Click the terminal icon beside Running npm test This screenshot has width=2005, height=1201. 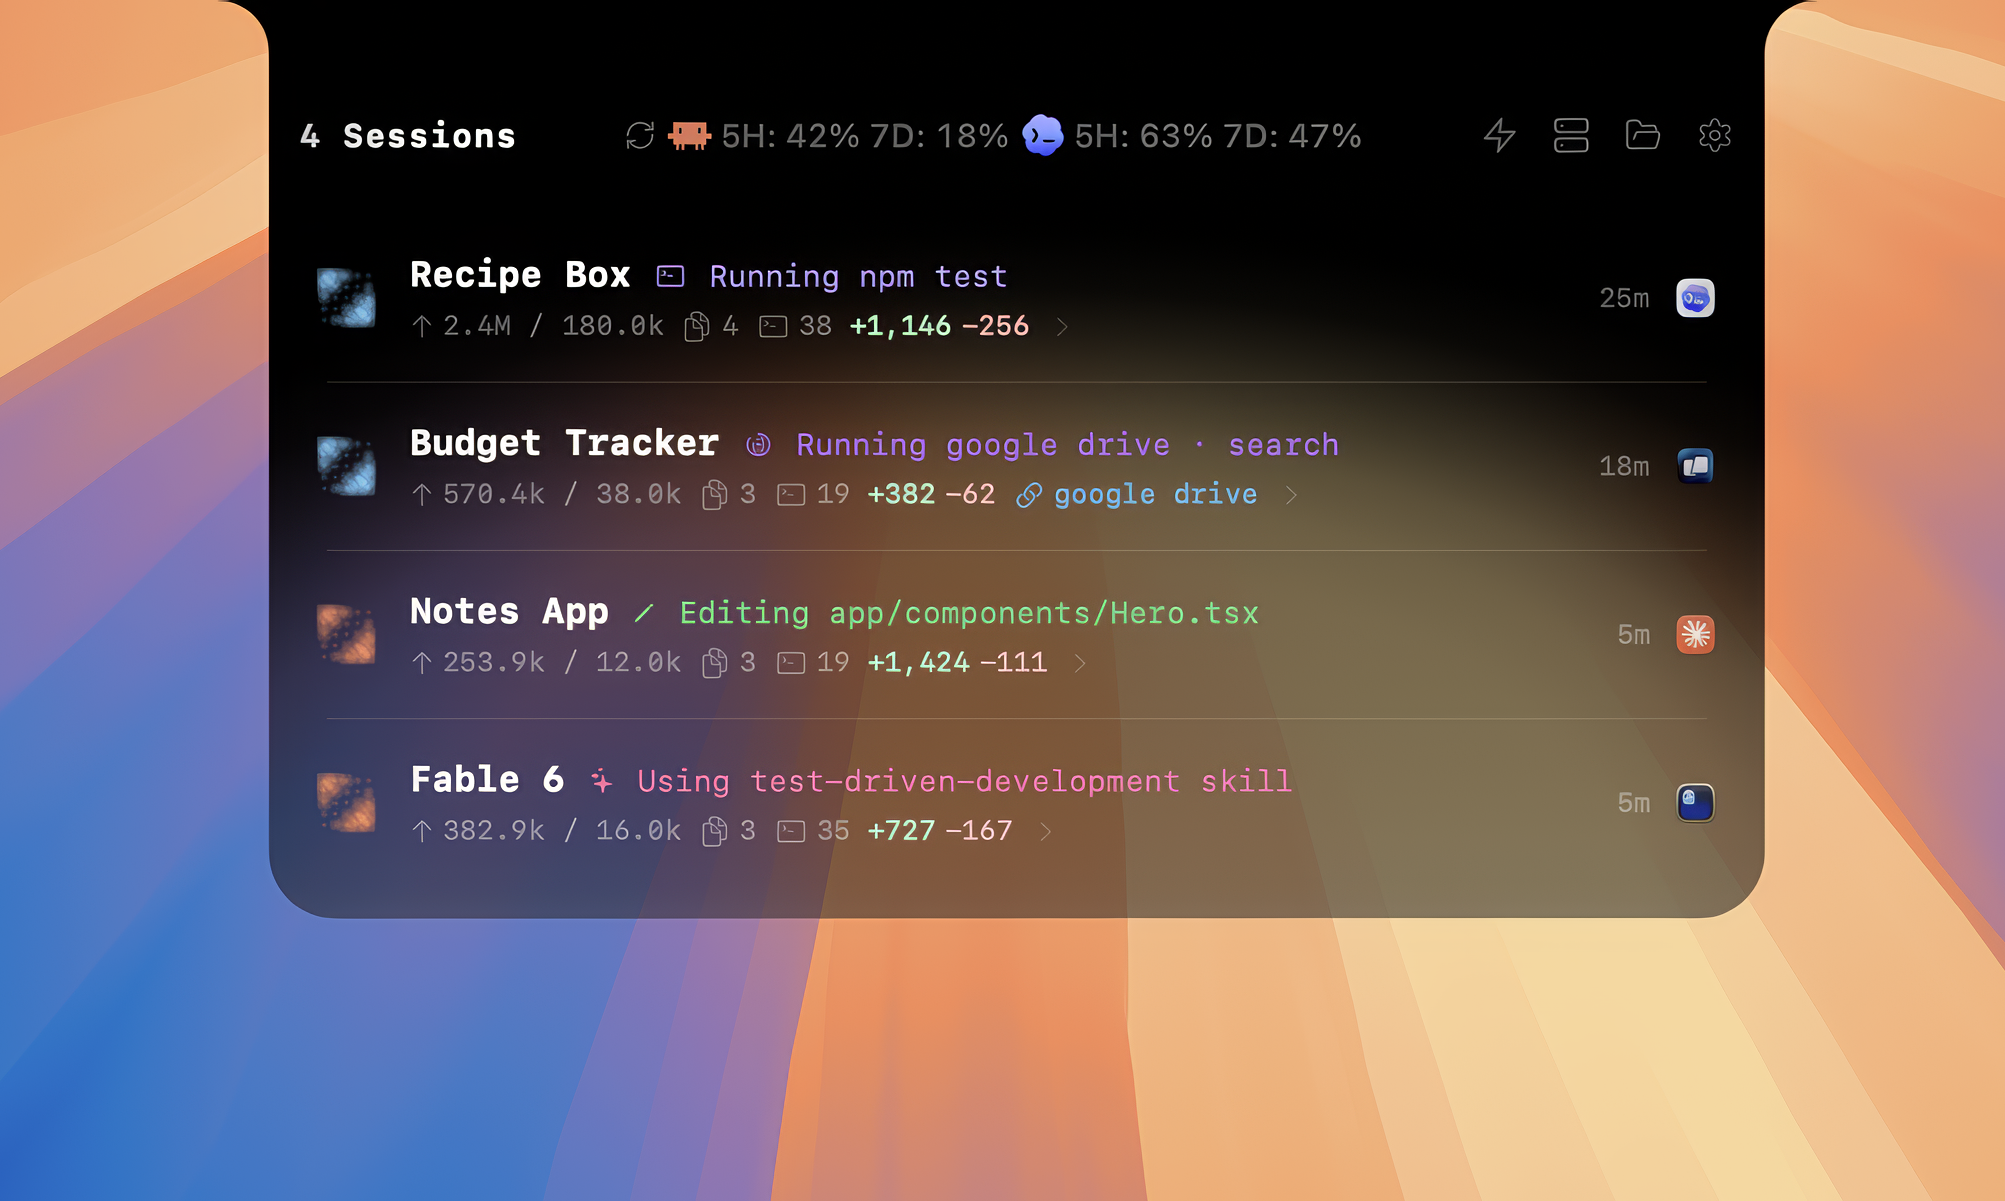[670, 276]
